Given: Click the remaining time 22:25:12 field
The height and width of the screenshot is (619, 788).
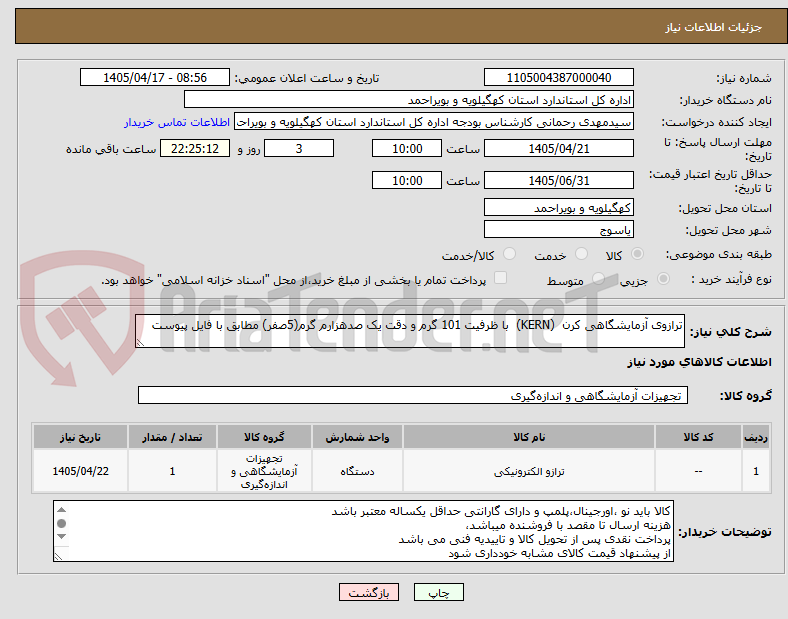Looking at the screenshot, I should [195, 148].
